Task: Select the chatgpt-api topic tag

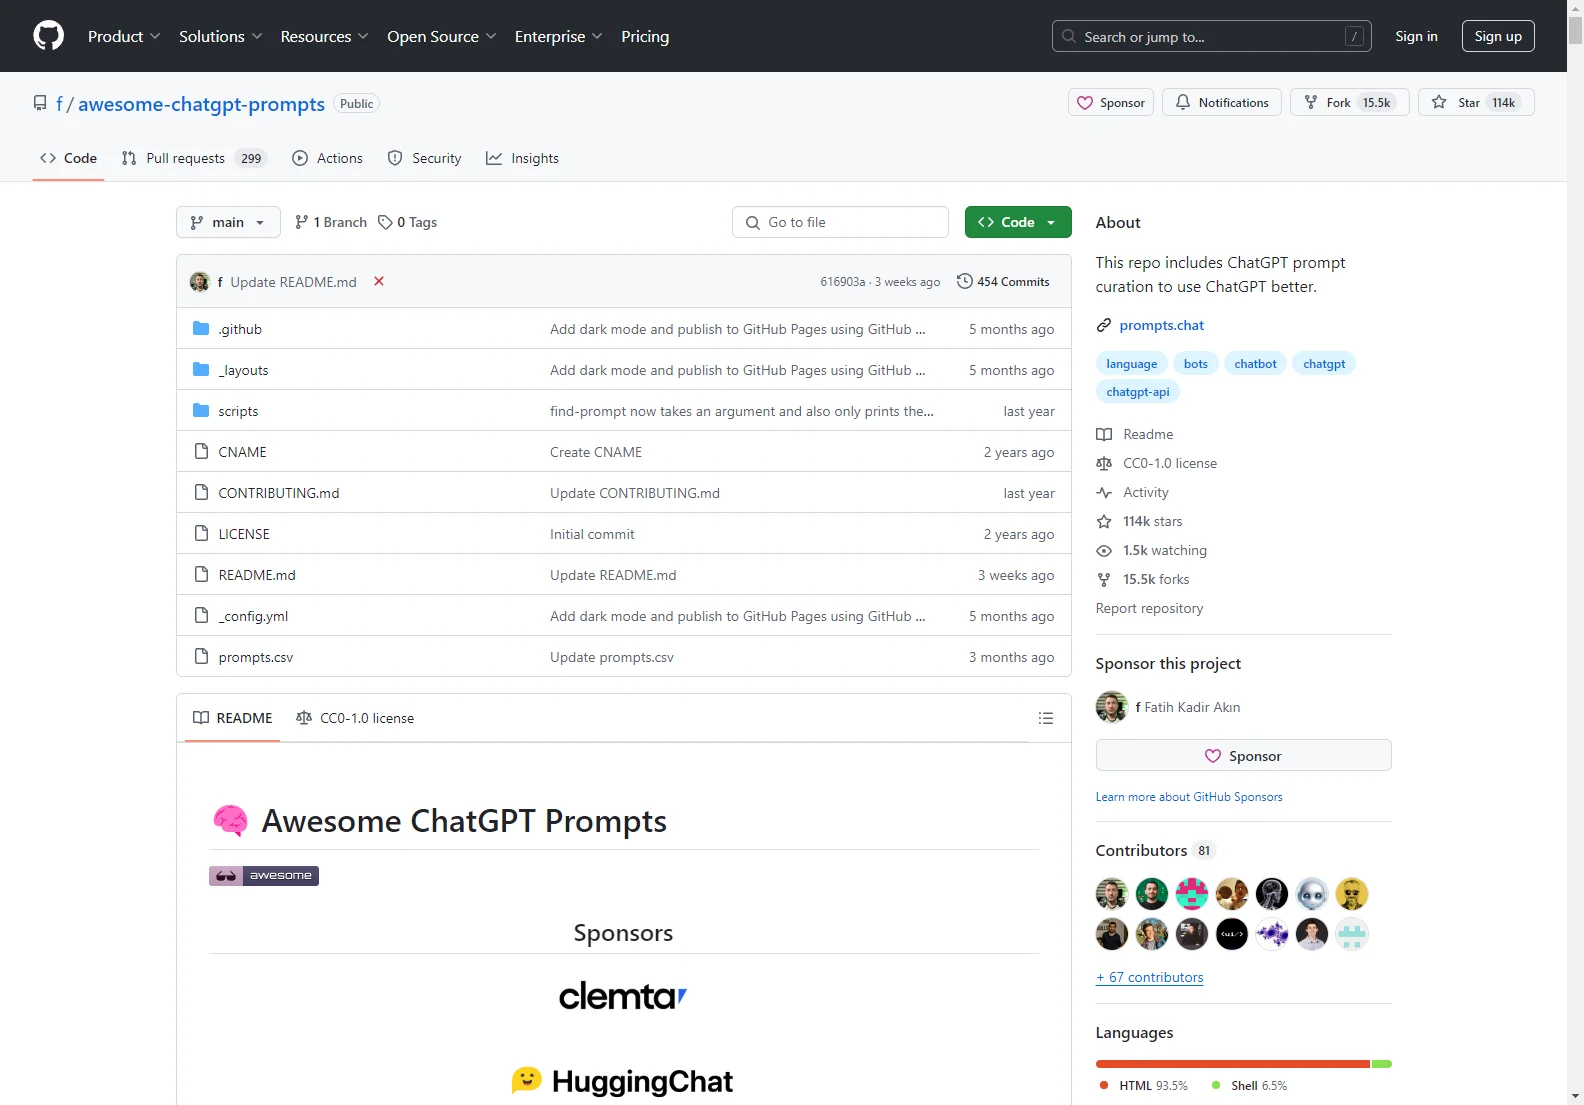Action: click(x=1138, y=392)
